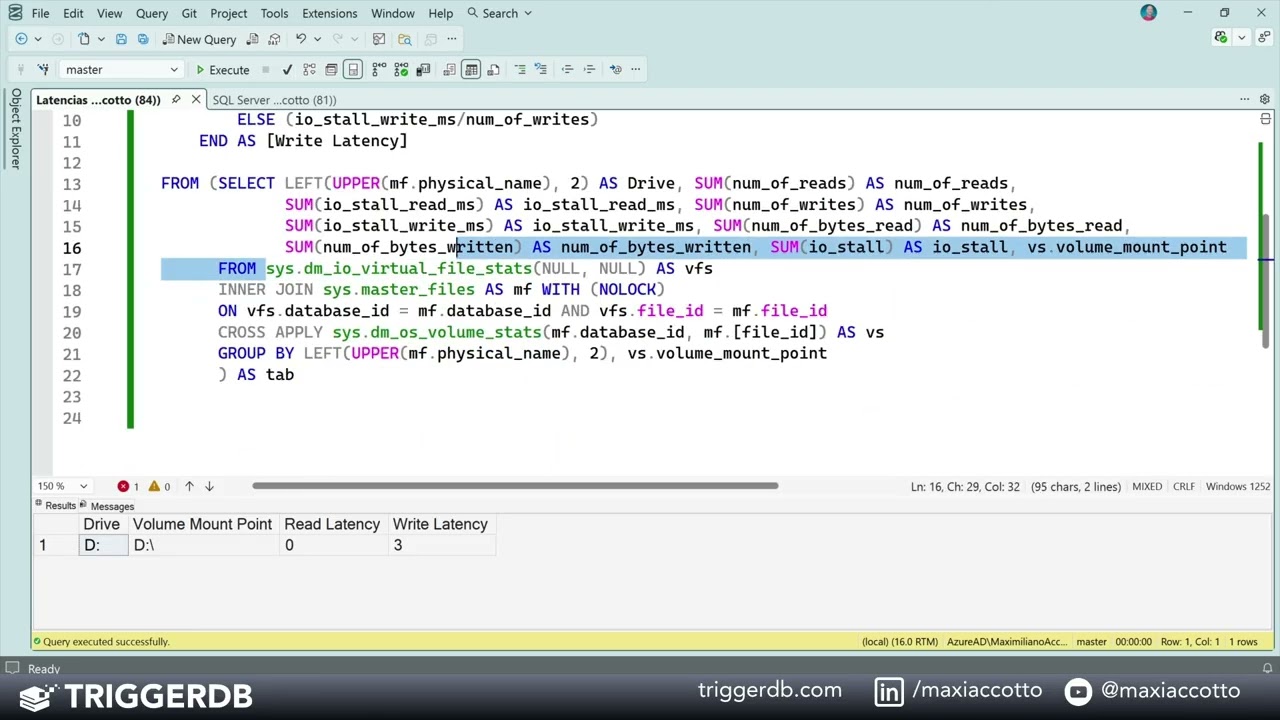Select the Results tab
This screenshot has width=1280, height=720.
(x=55, y=506)
